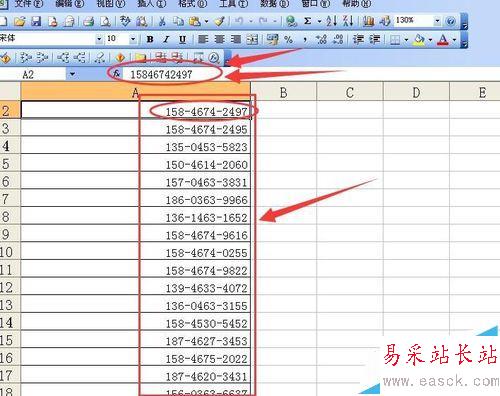
Task: Open the Borders dropdown arrow
Action: coord(406,40)
